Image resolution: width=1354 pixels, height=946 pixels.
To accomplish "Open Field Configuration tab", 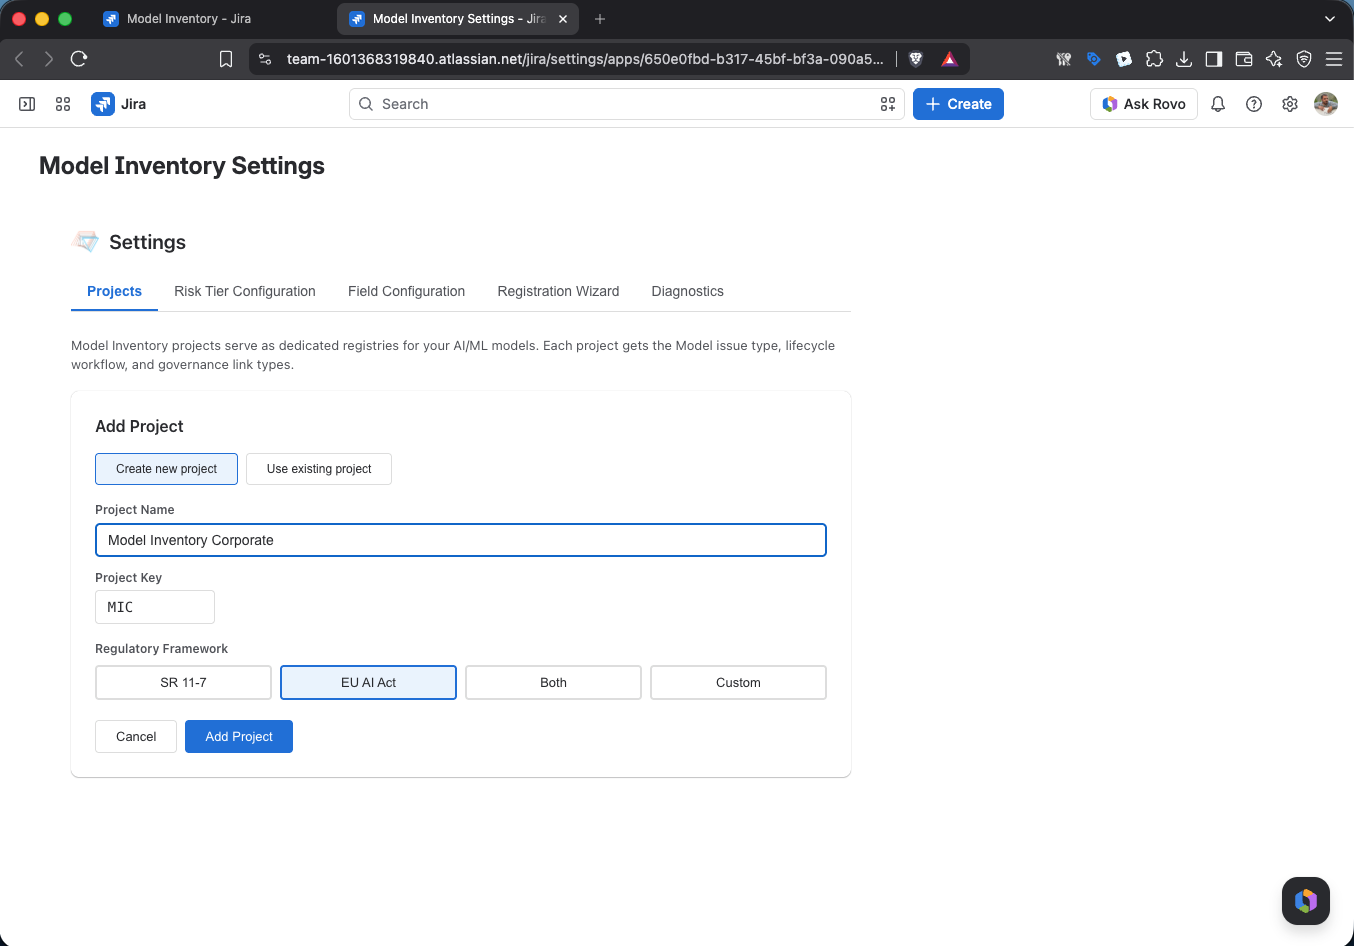I will coord(406,291).
